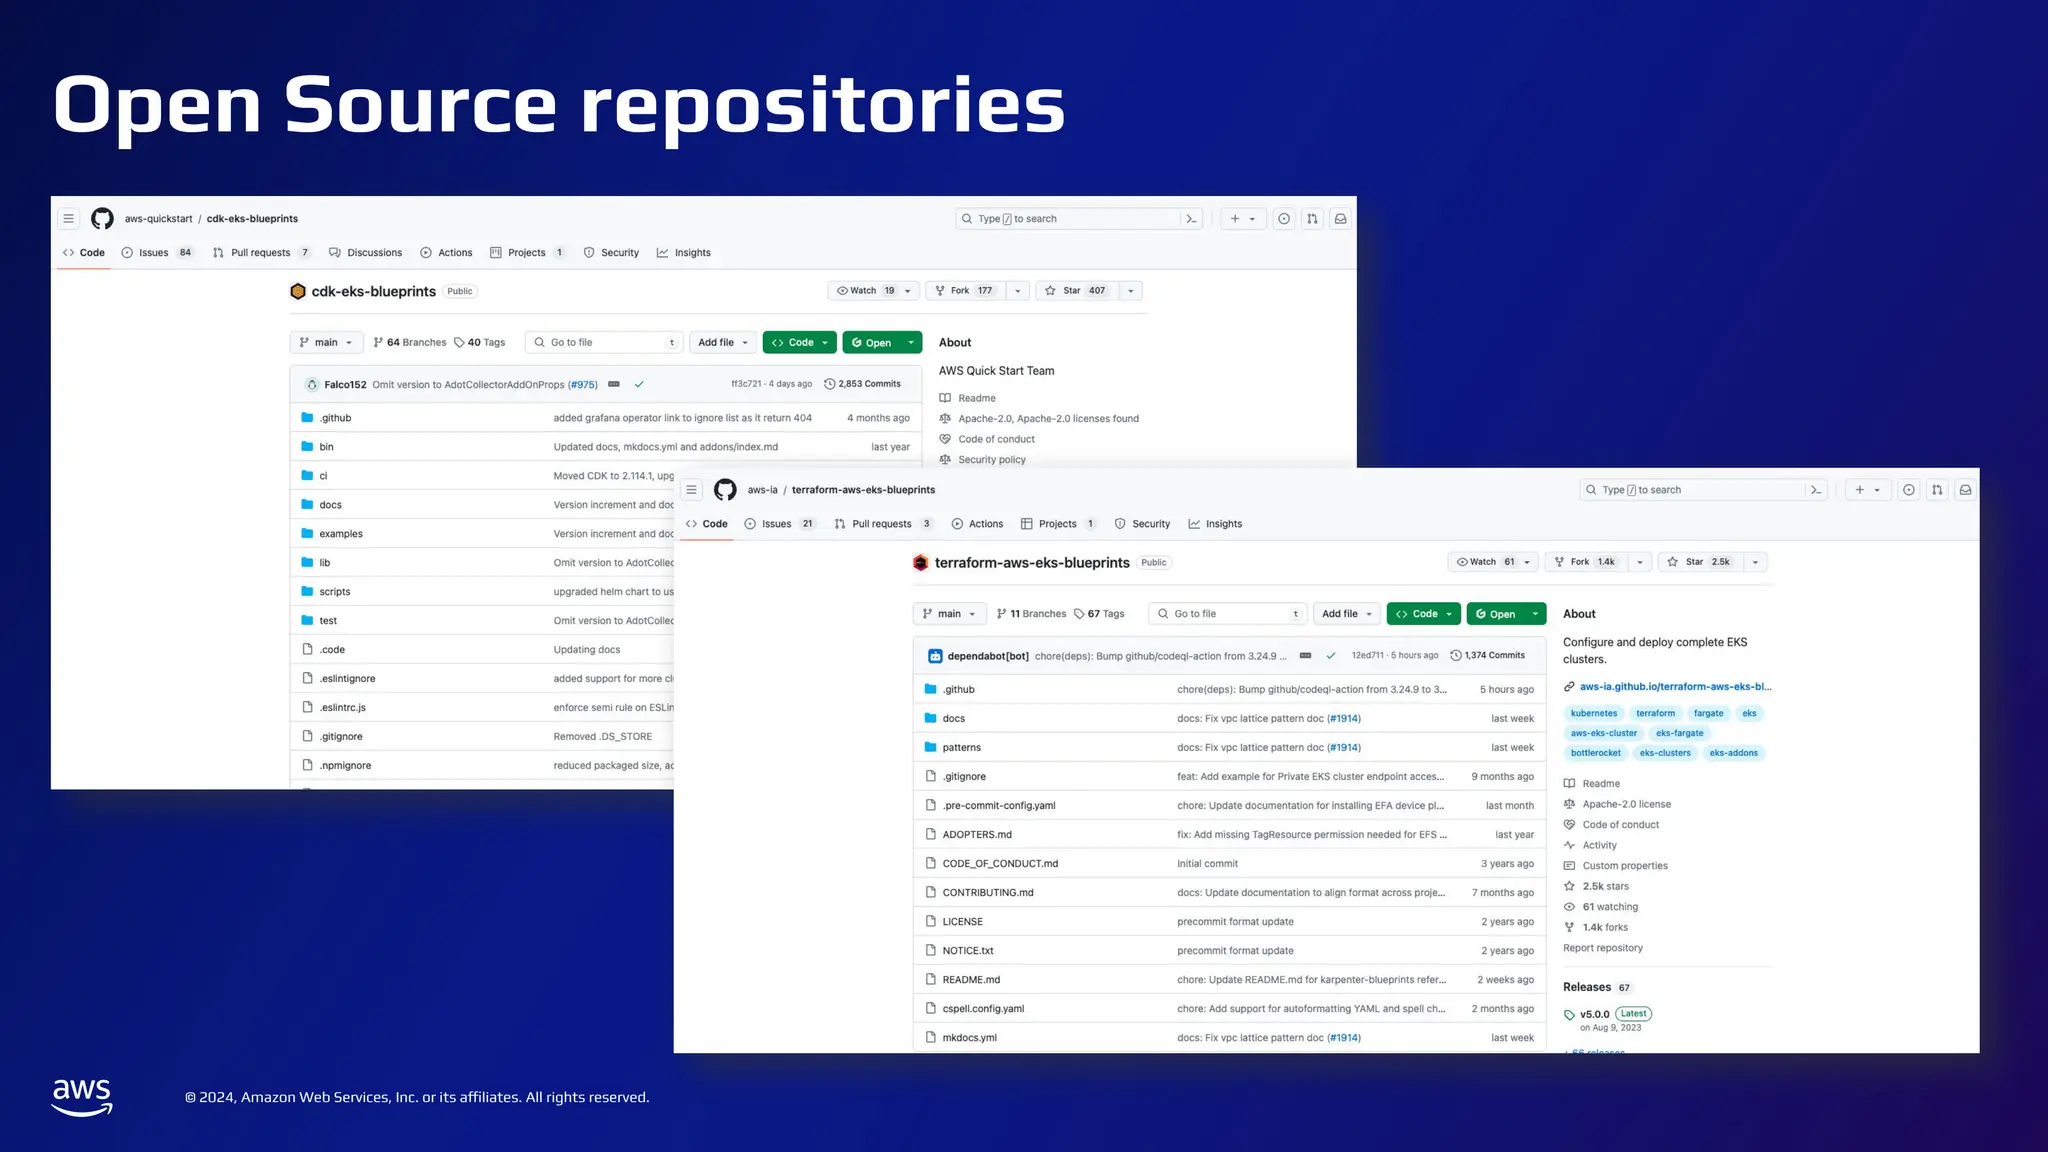This screenshot has height=1152, width=2048.
Task: Open main branch dropdown in terraform repository
Action: point(950,614)
